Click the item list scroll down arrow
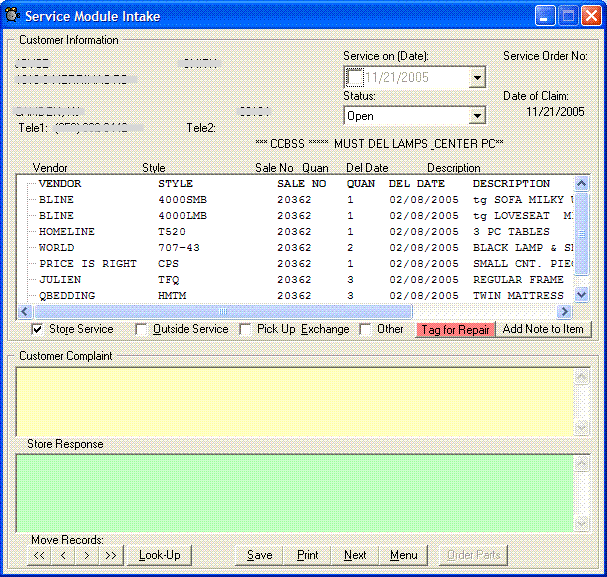The image size is (607, 577). (x=581, y=295)
